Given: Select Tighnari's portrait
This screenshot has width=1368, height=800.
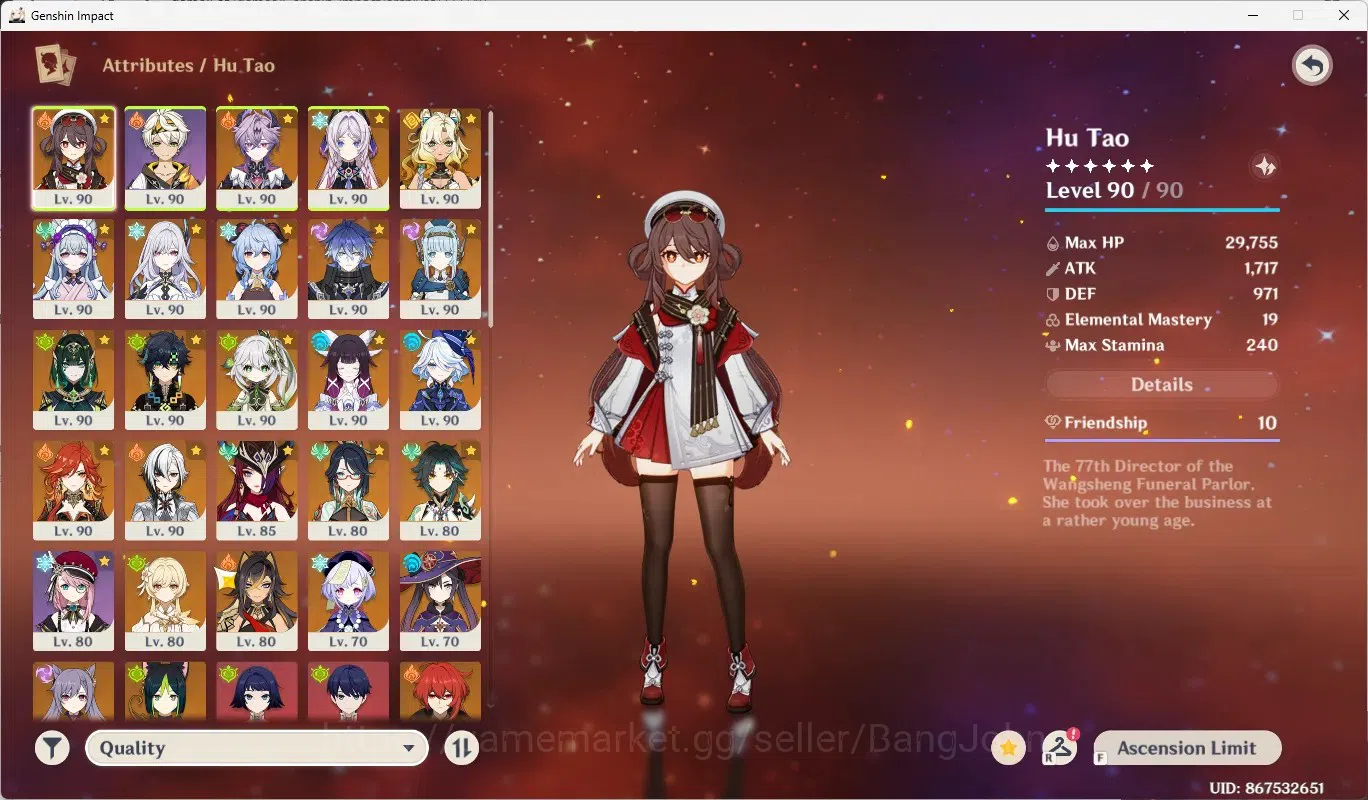Looking at the screenshot, I should (165, 691).
